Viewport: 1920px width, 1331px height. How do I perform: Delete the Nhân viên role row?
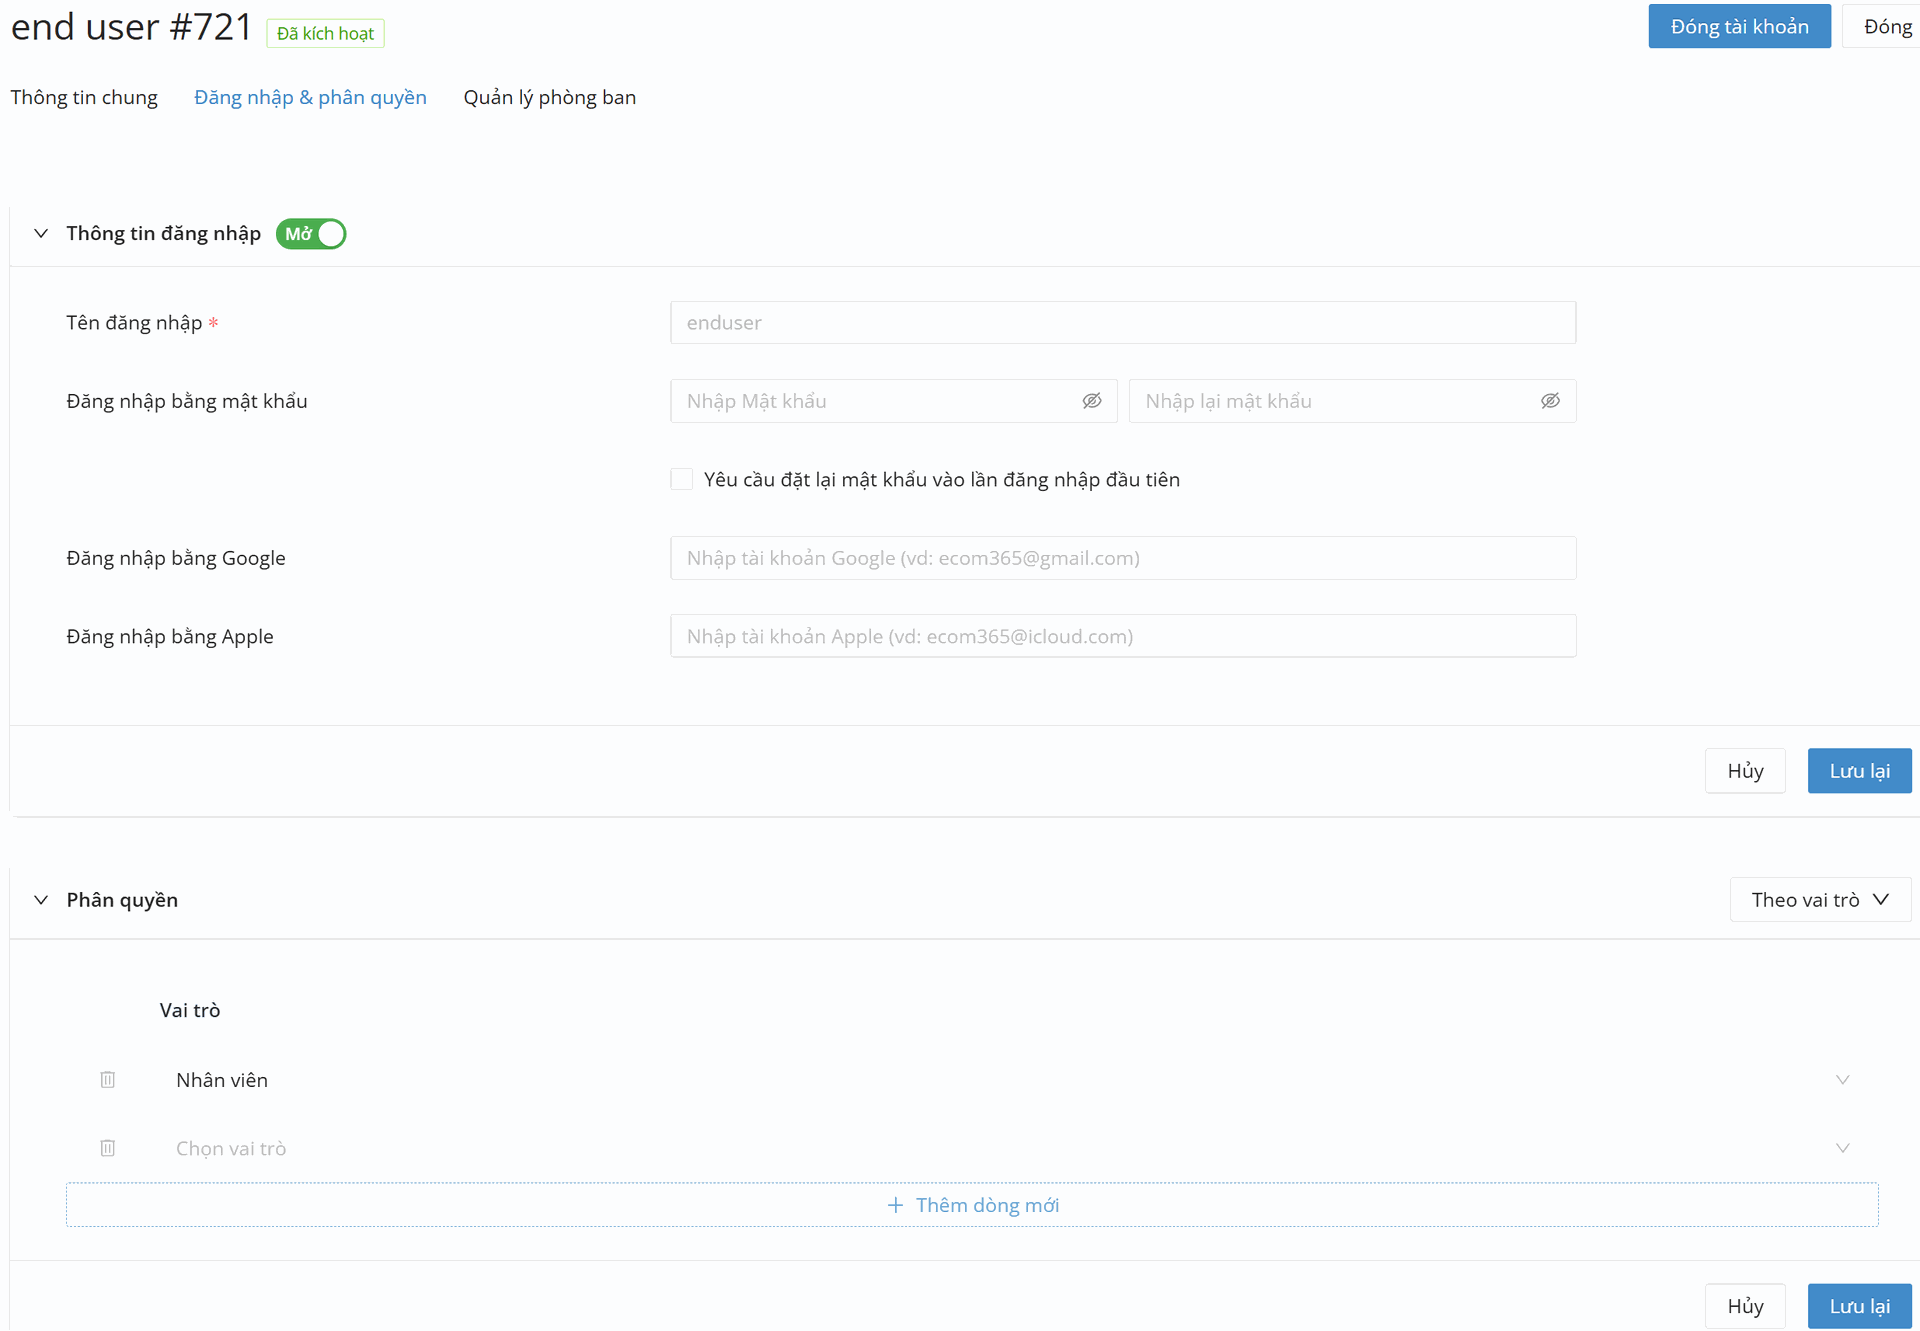point(108,1080)
